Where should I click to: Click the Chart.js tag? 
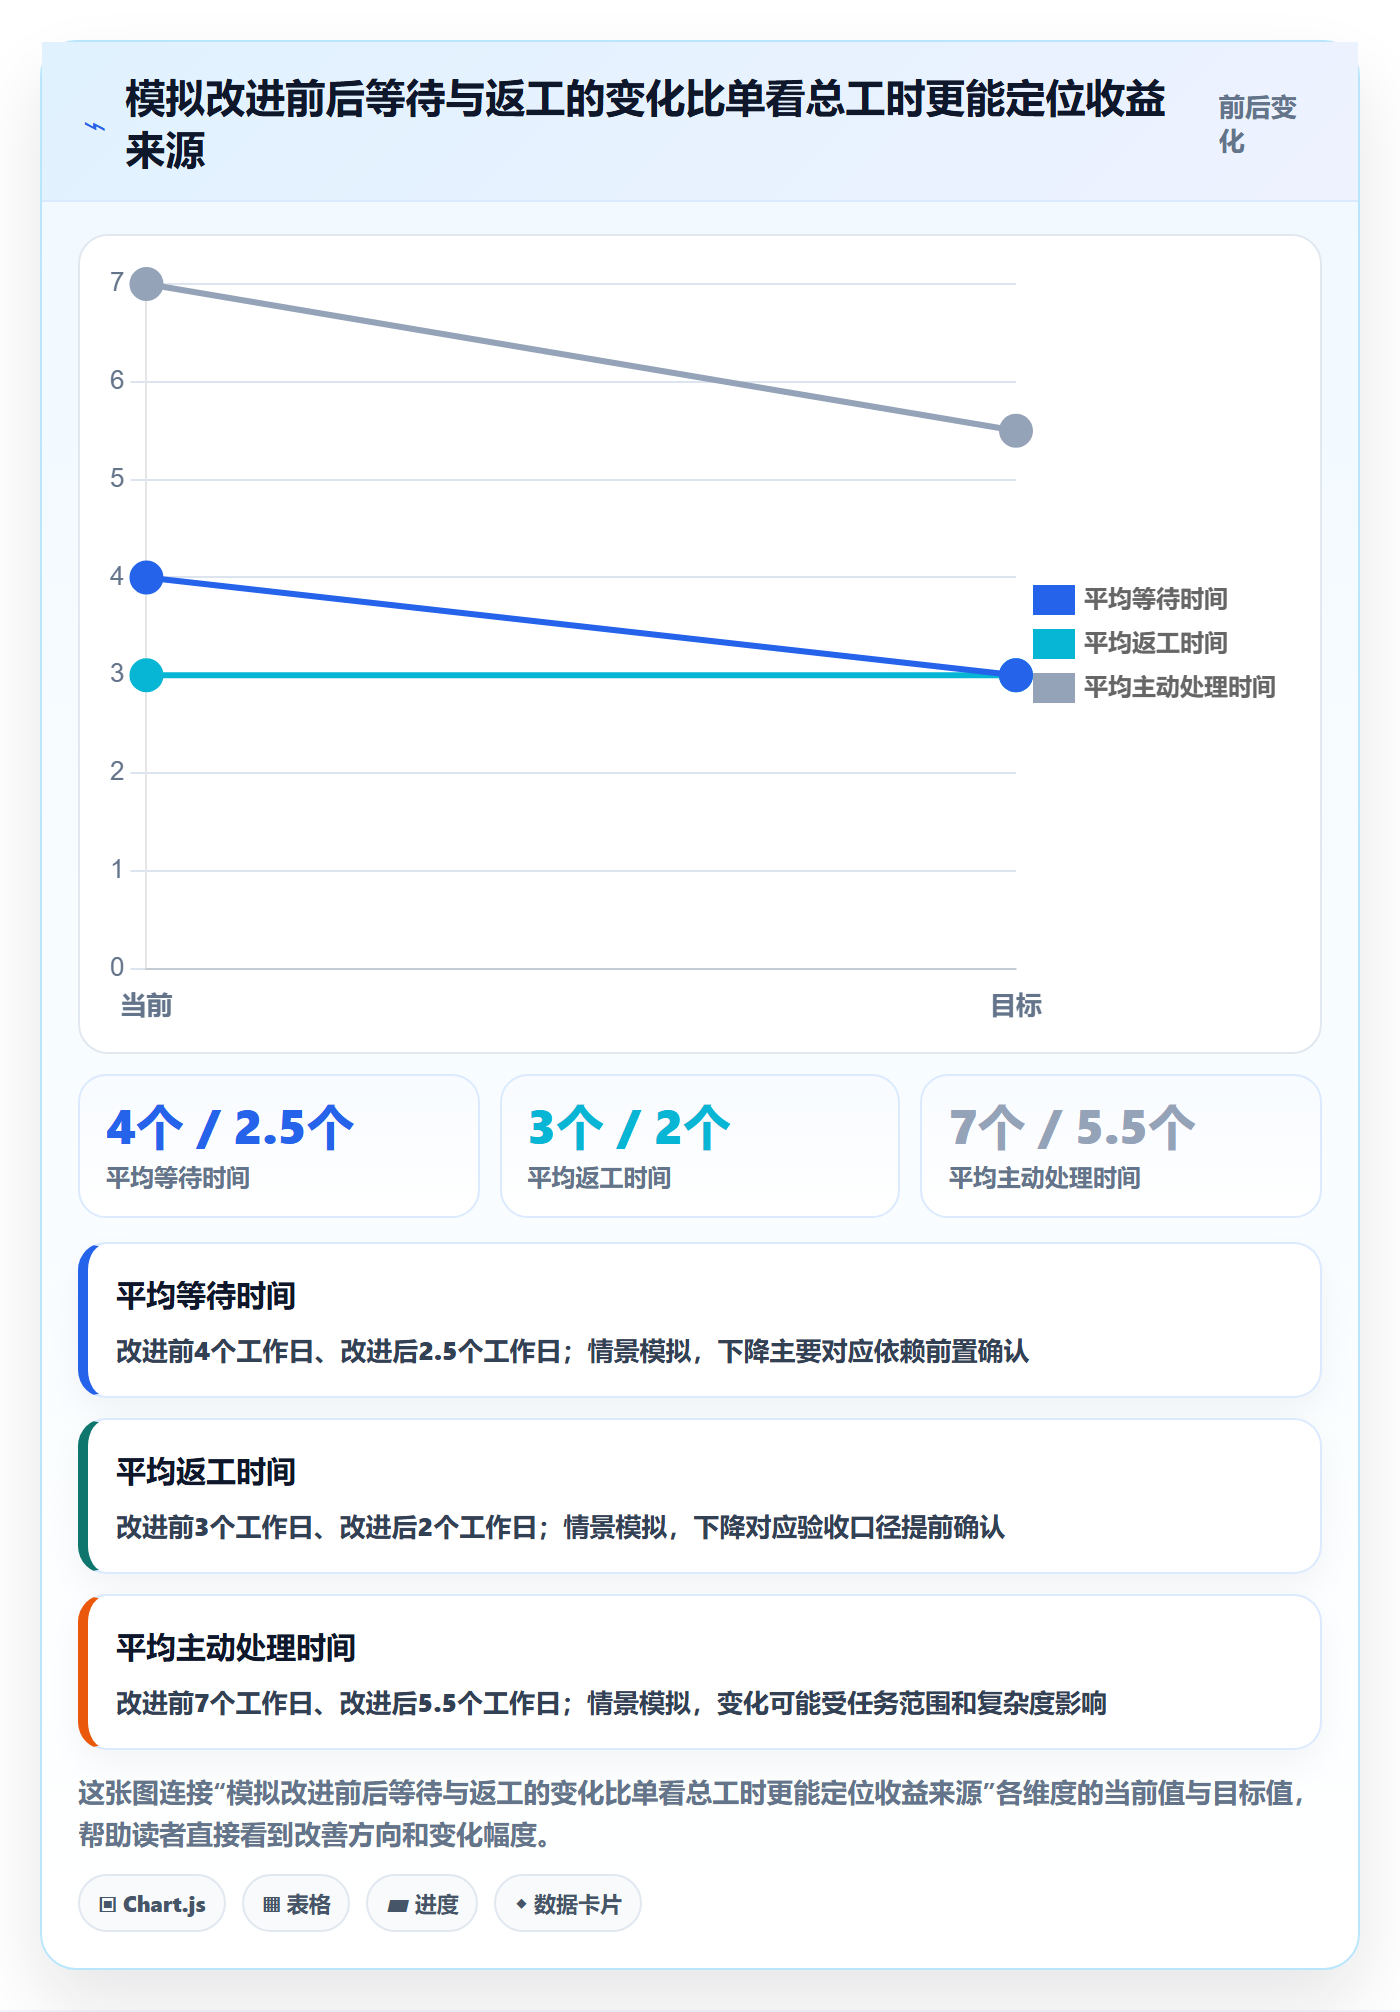point(152,1904)
